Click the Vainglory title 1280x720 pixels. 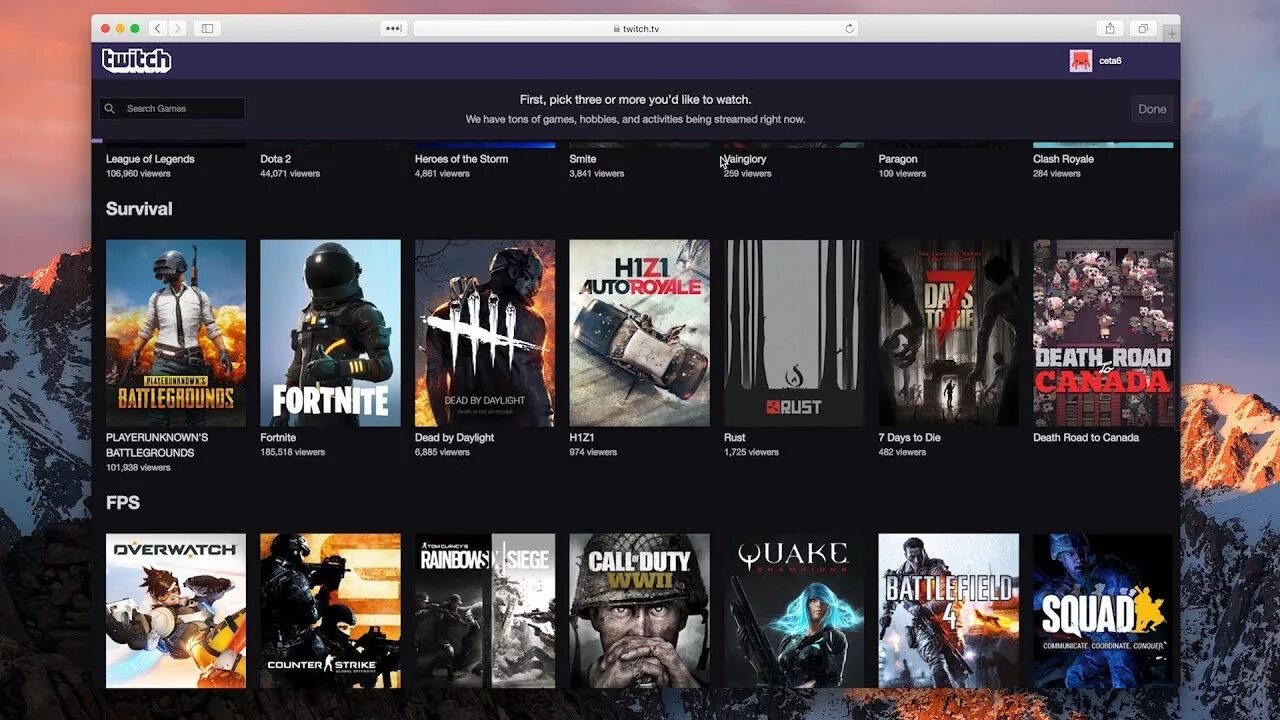pos(745,159)
